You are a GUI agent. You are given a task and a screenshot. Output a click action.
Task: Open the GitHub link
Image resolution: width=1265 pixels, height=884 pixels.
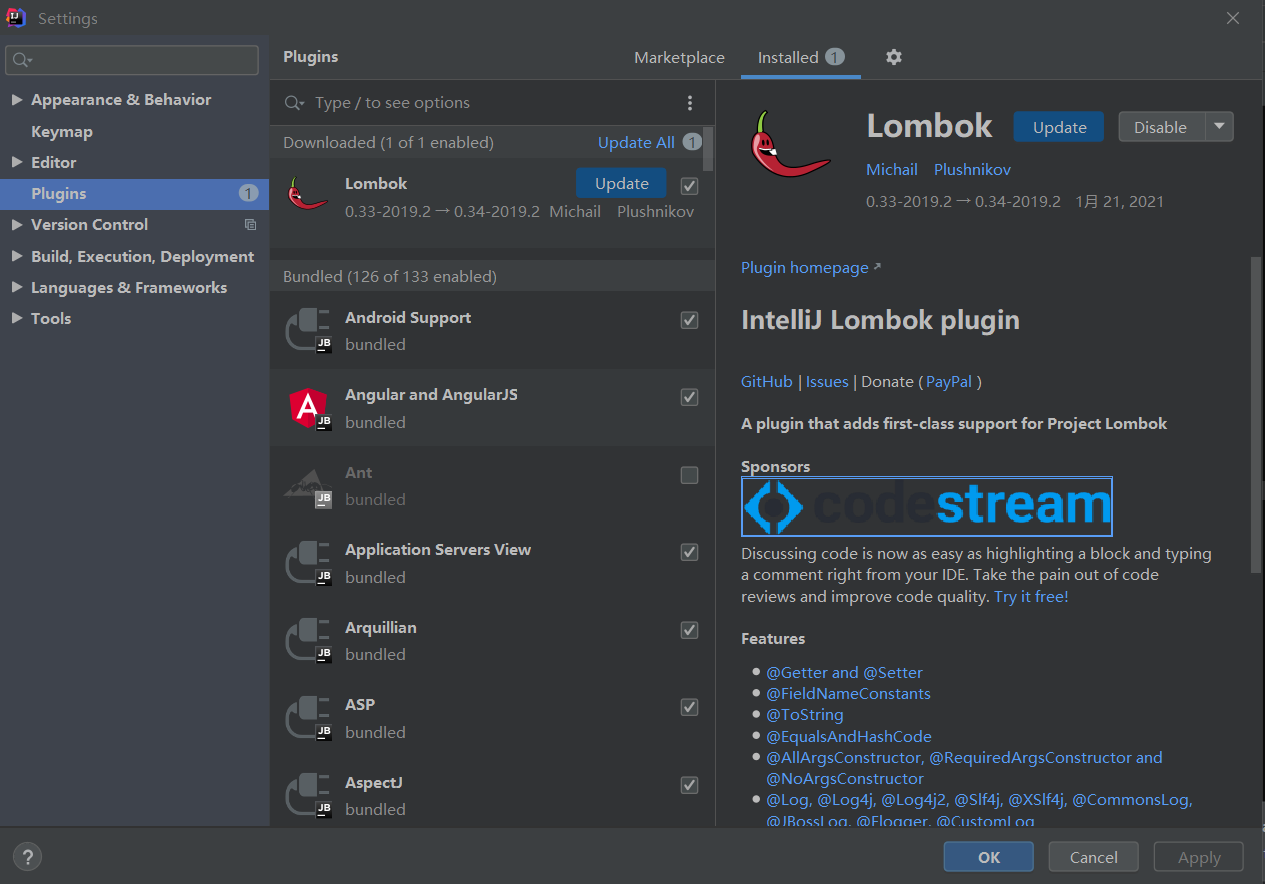[767, 382]
